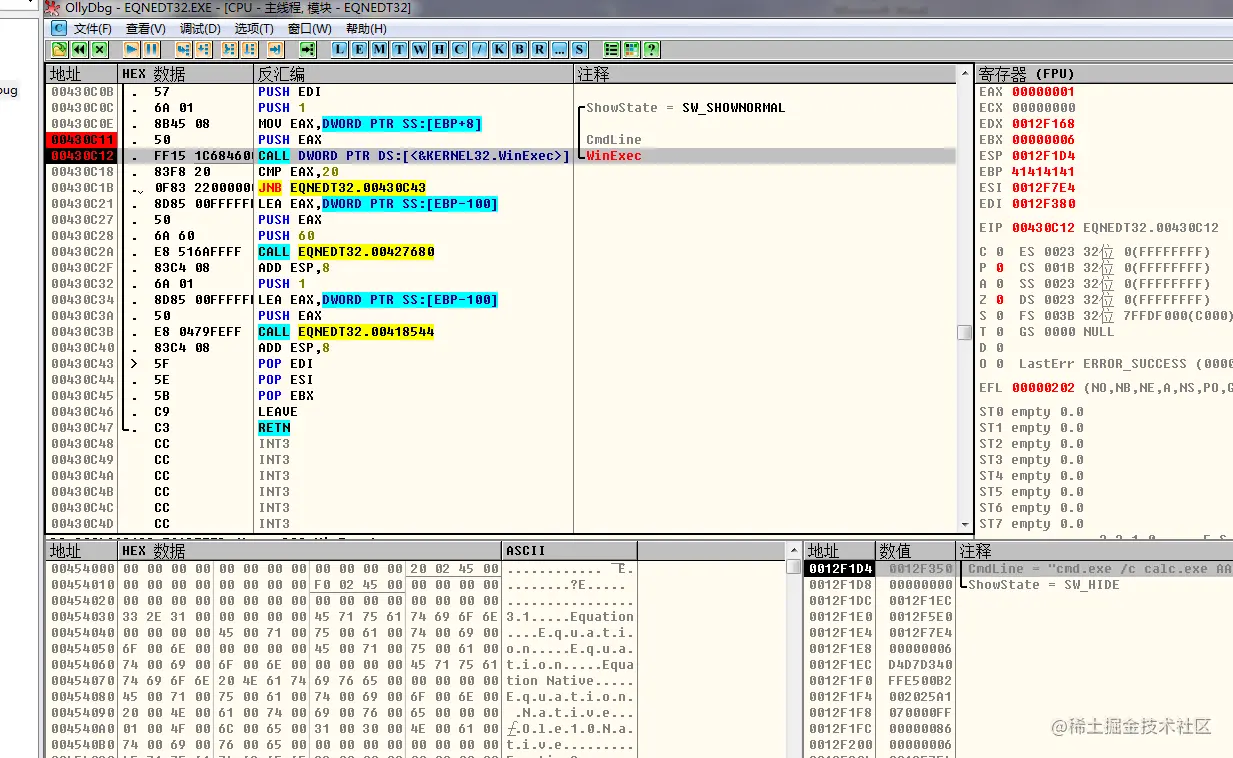Select the LEAVE instruction line
The width and height of the screenshot is (1233, 758).
[x=278, y=412]
